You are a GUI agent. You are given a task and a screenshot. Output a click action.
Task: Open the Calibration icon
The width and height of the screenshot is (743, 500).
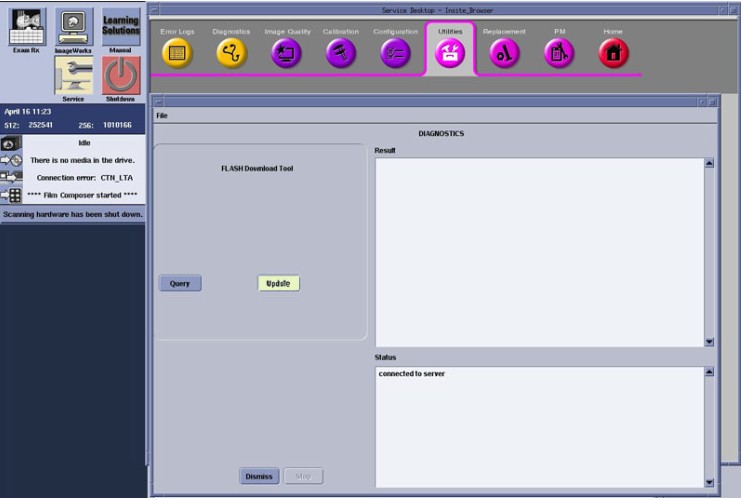tap(341, 55)
